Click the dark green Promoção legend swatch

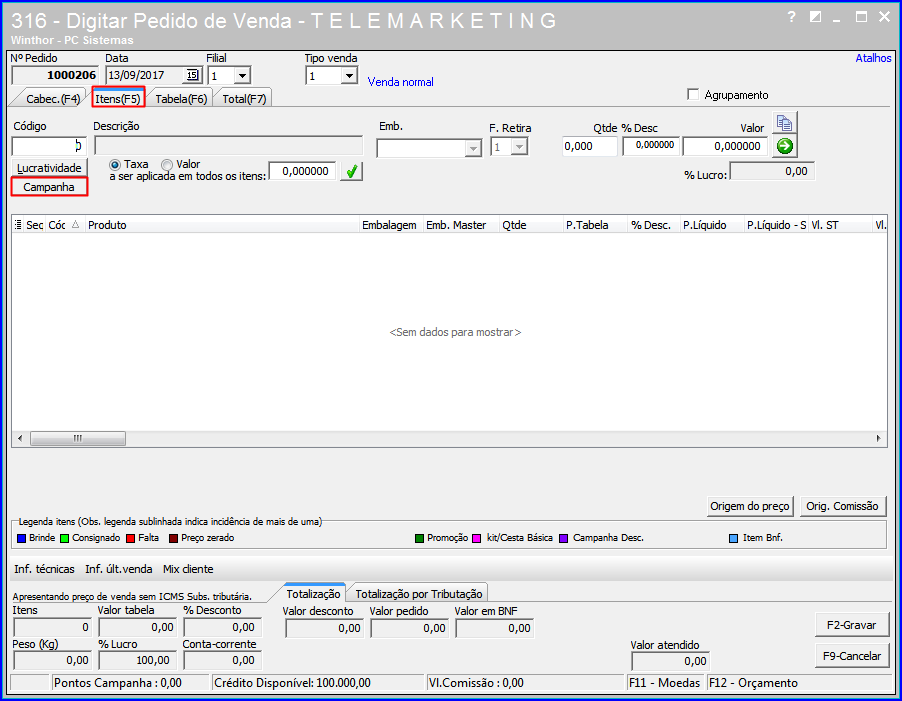(x=419, y=538)
